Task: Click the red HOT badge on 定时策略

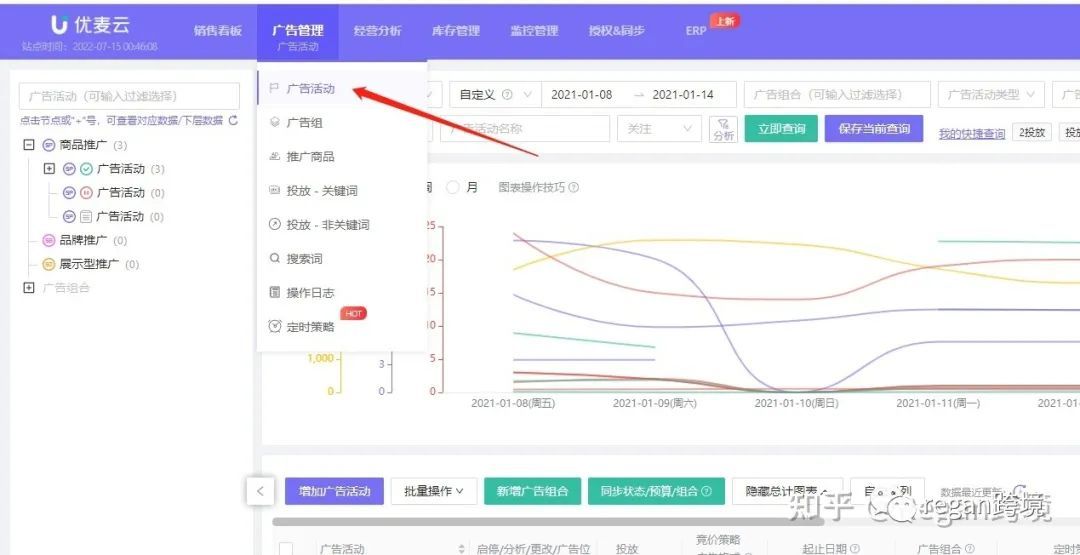Action: [x=354, y=313]
